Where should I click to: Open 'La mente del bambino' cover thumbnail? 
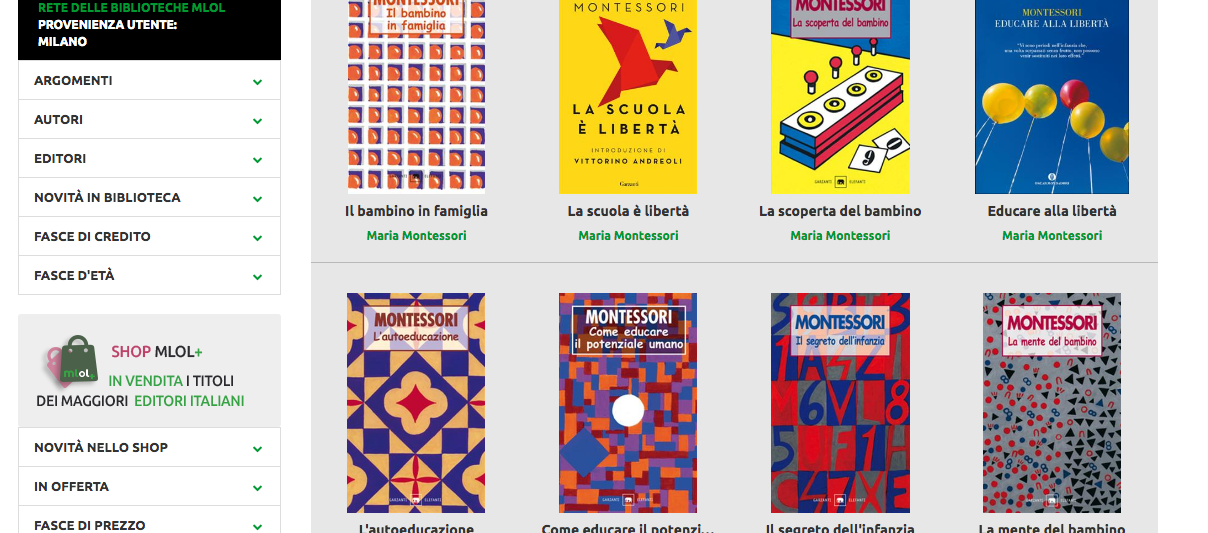pos(1052,403)
